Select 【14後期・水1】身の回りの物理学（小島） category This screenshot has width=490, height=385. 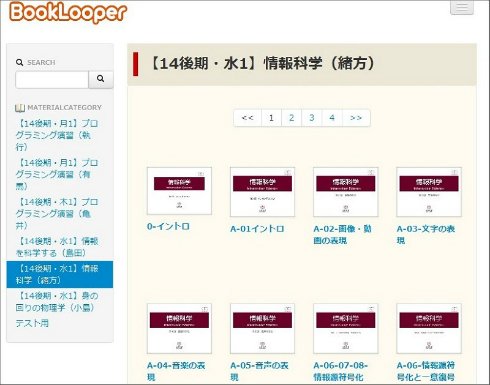click(57, 302)
